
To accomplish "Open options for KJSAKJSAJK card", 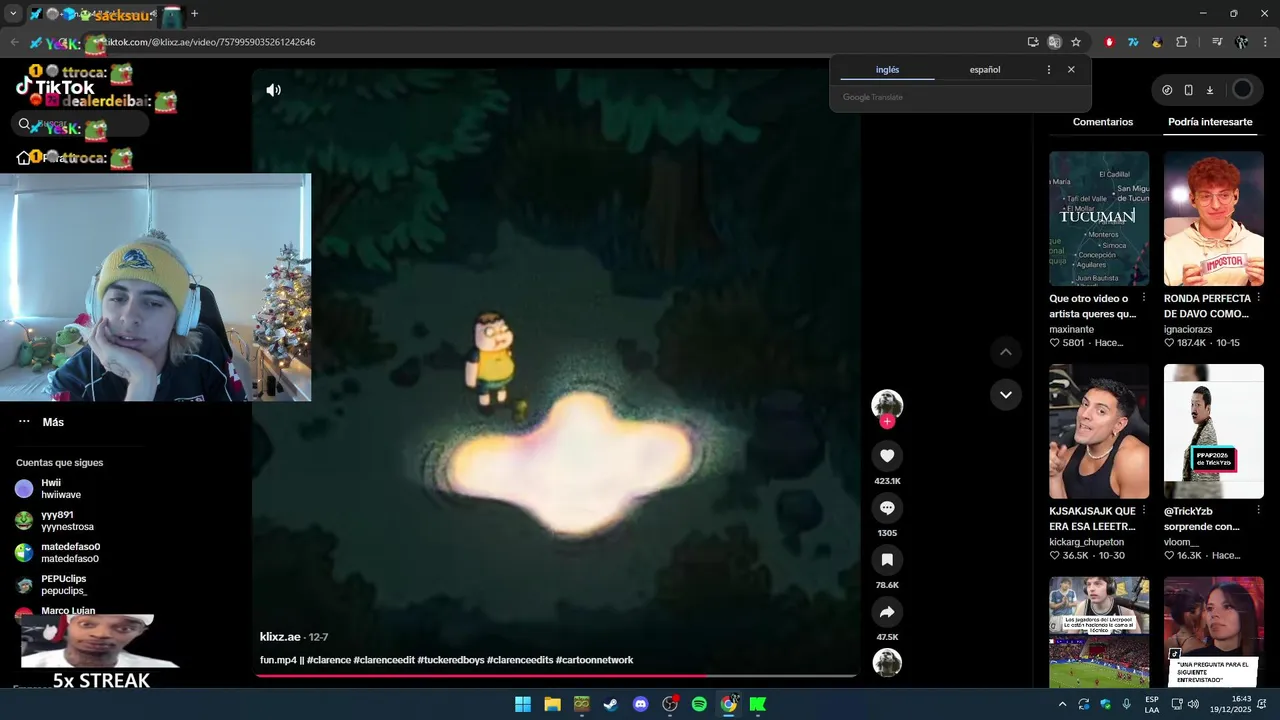I will [x=1144, y=511].
